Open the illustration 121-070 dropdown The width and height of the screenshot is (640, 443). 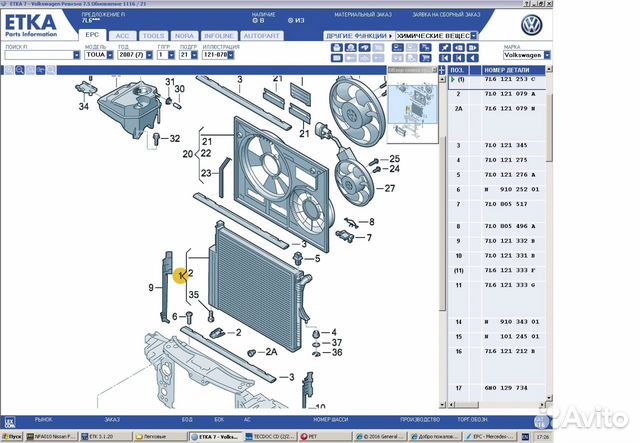(x=231, y=55)
